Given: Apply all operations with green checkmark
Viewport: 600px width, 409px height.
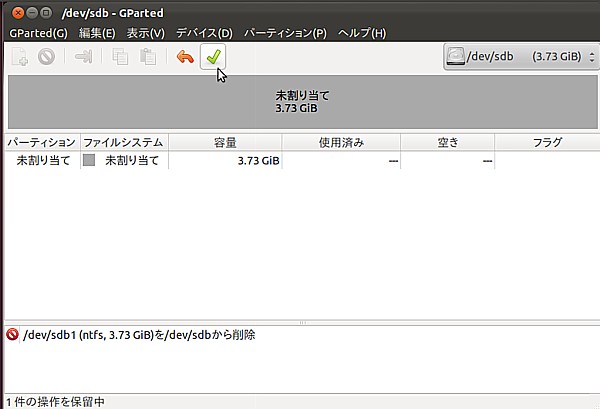Looking at the screenshot, I should (213, 57).
